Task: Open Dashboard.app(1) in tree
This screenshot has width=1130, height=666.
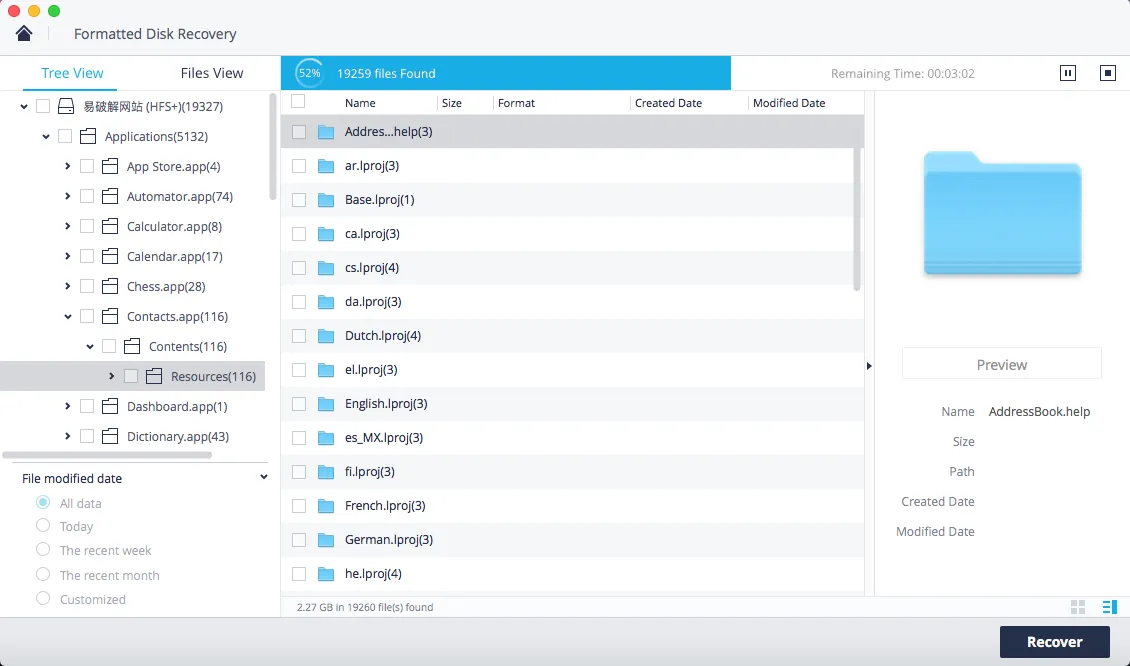Action: point(177,407)
